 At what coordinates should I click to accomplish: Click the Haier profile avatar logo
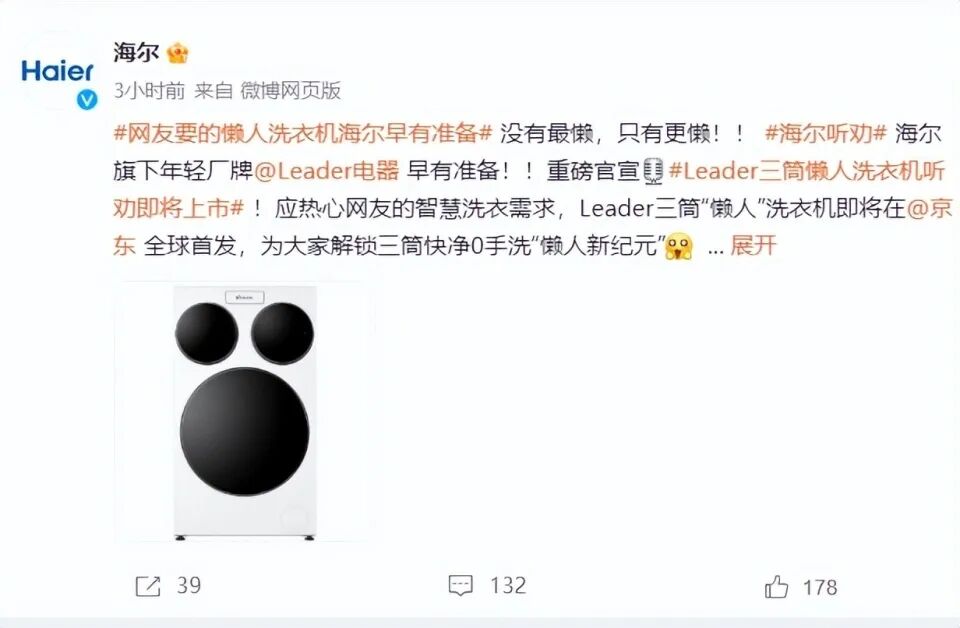tap(58, 72)
